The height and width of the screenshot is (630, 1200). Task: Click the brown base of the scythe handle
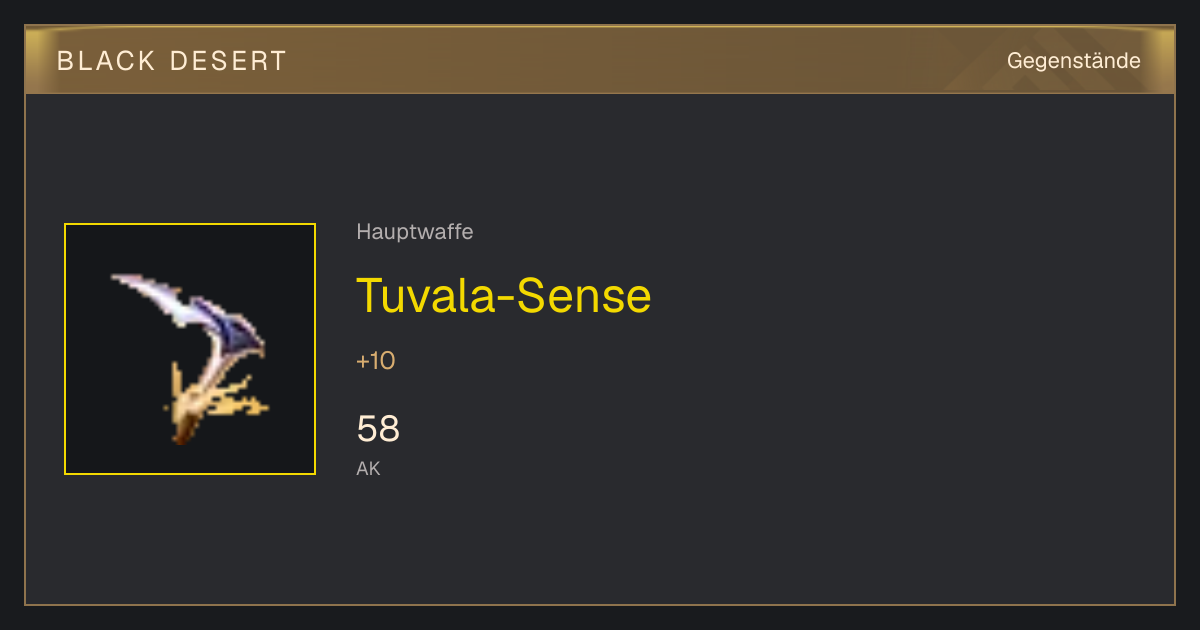181,435
